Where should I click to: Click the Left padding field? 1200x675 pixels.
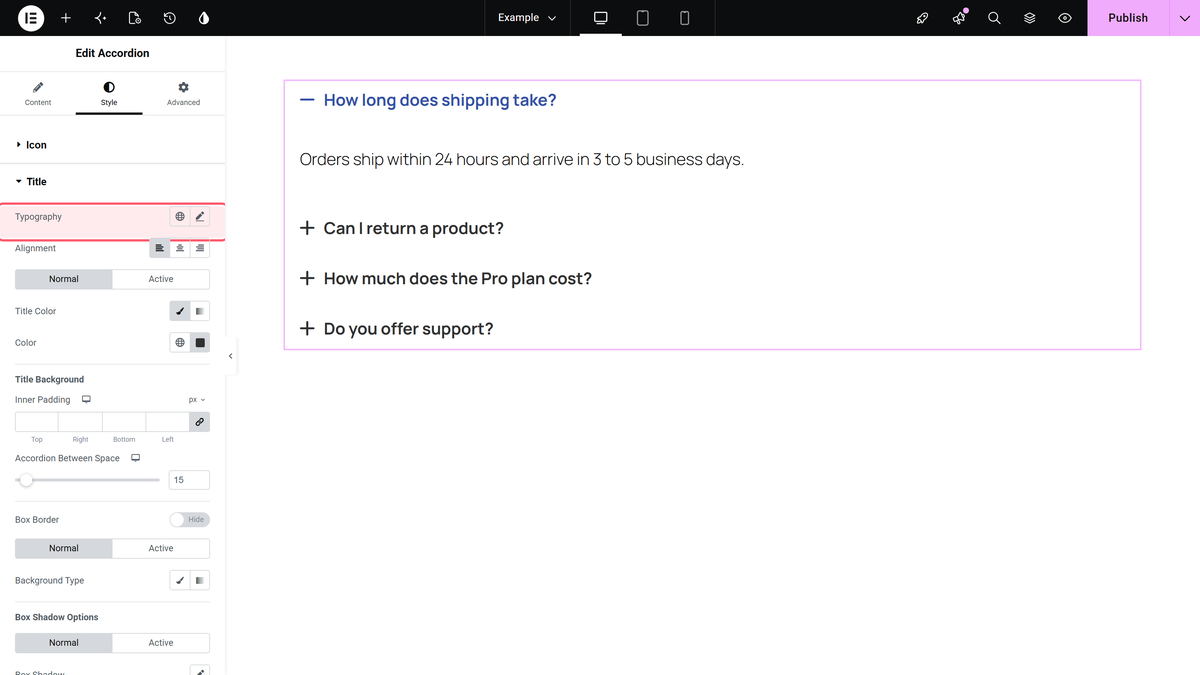click(168, 422)
